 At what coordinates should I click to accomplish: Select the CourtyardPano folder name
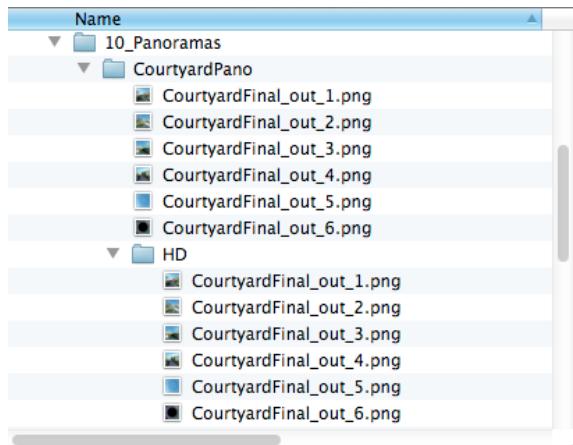(x=193, y=70)
